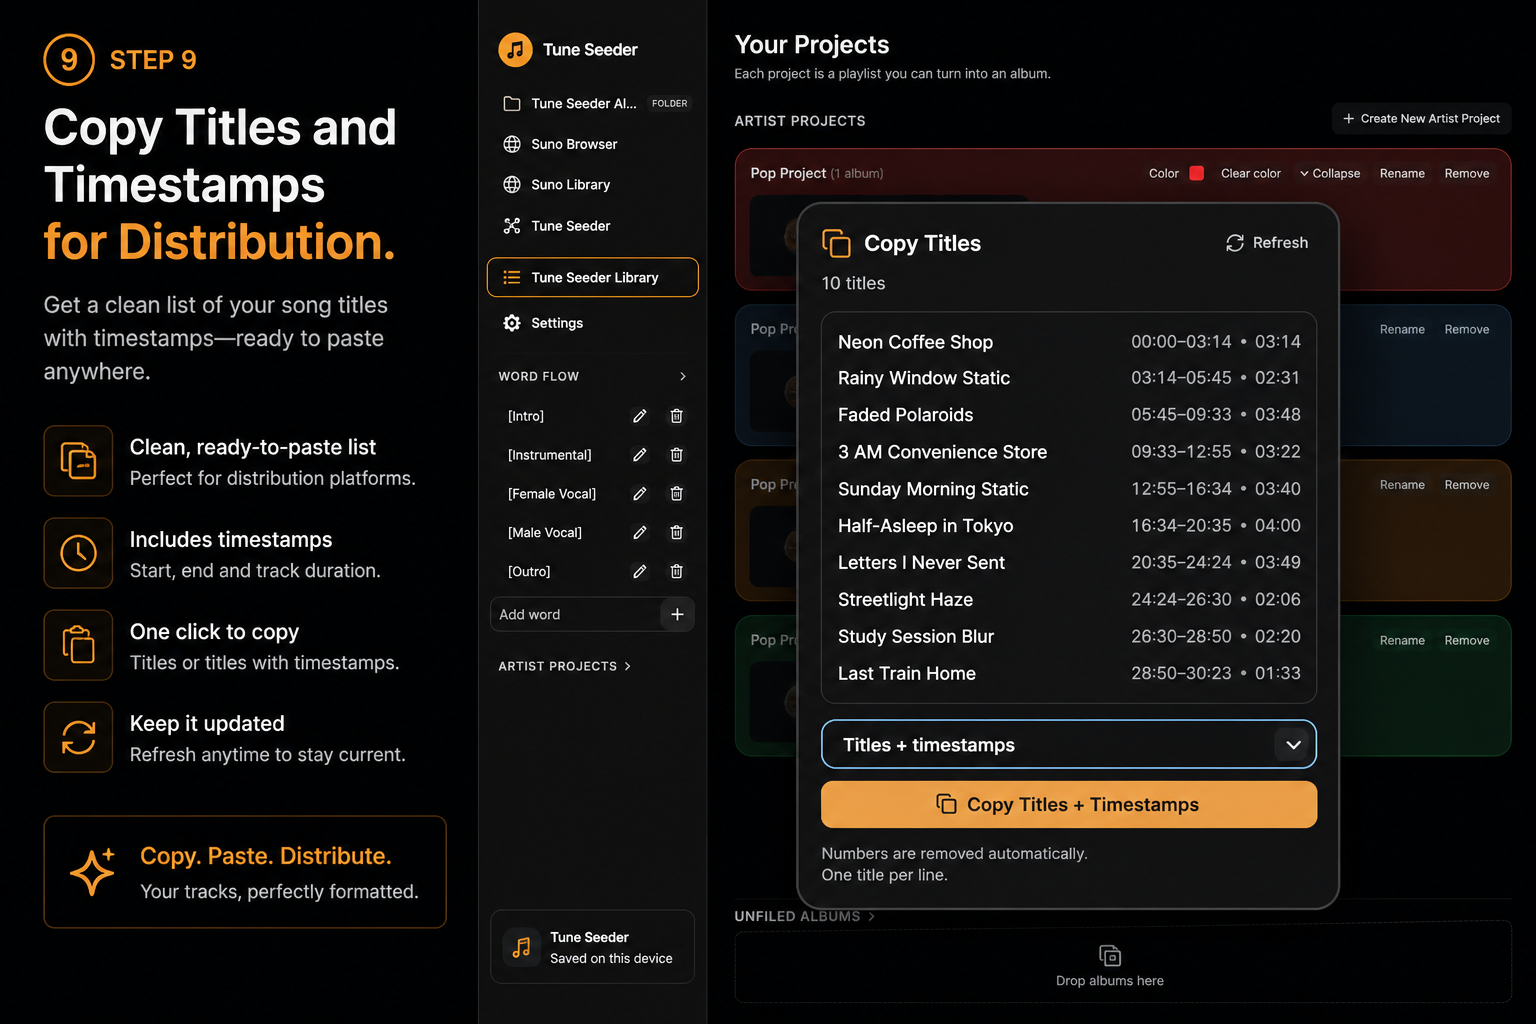Delete the [Outro] word
Screen dimensions: 1536x1024
click(677, 572)
